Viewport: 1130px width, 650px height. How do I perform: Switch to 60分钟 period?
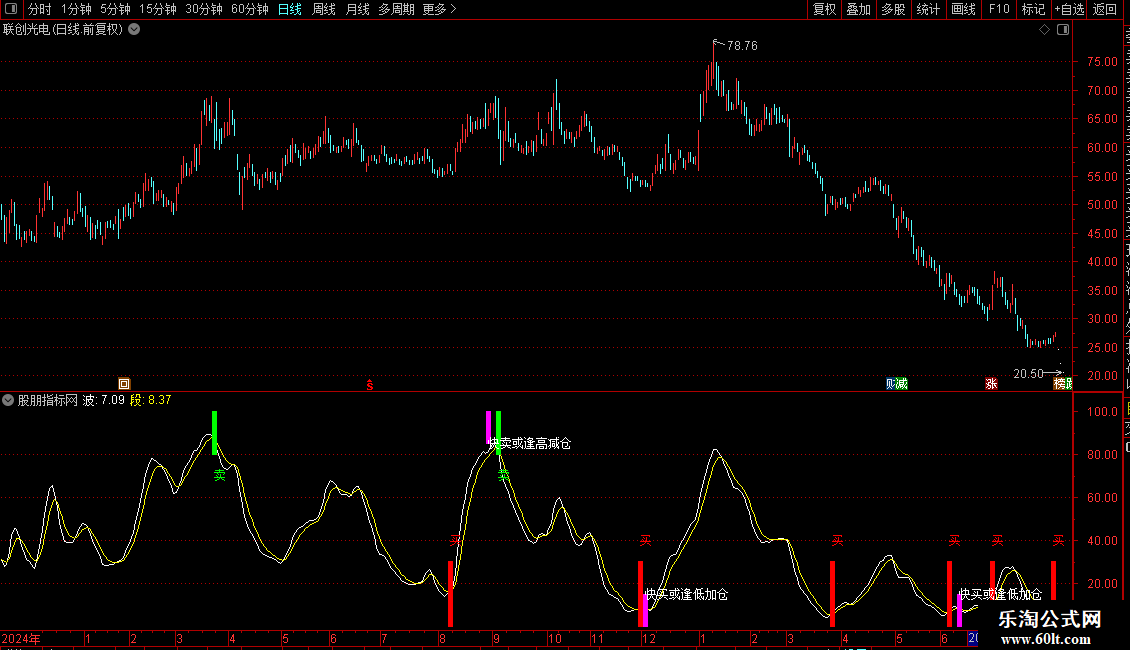[250, 9]
